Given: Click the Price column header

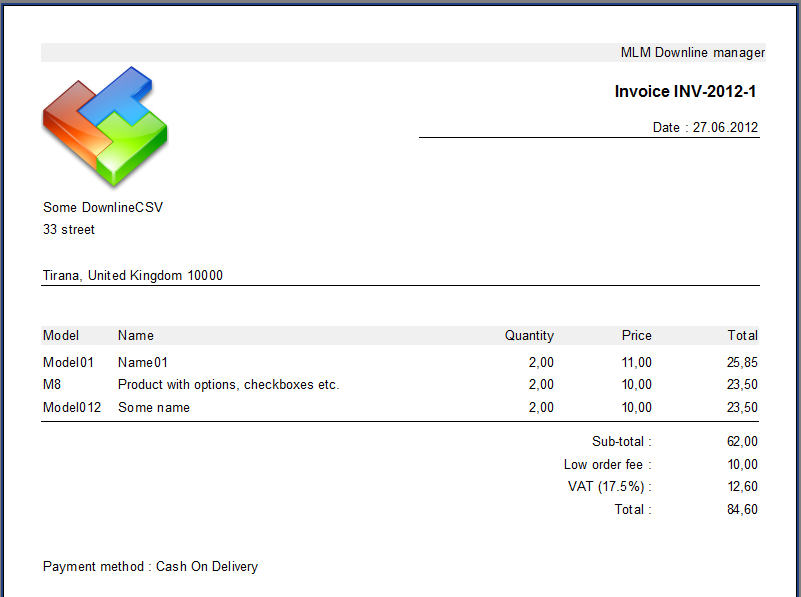Looking at the screenshot, I should tap(636, 336).
